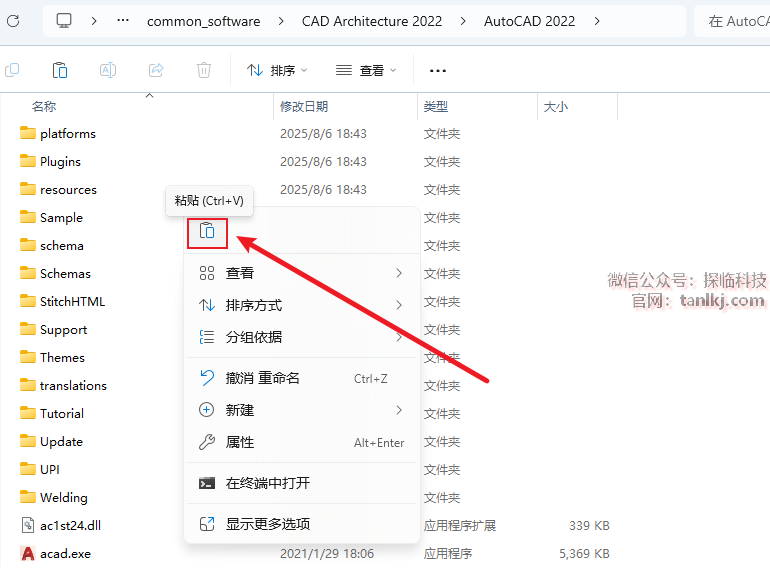770x573 pixels.
Task: Select the Tutorial folder icon
Action: 28,413
